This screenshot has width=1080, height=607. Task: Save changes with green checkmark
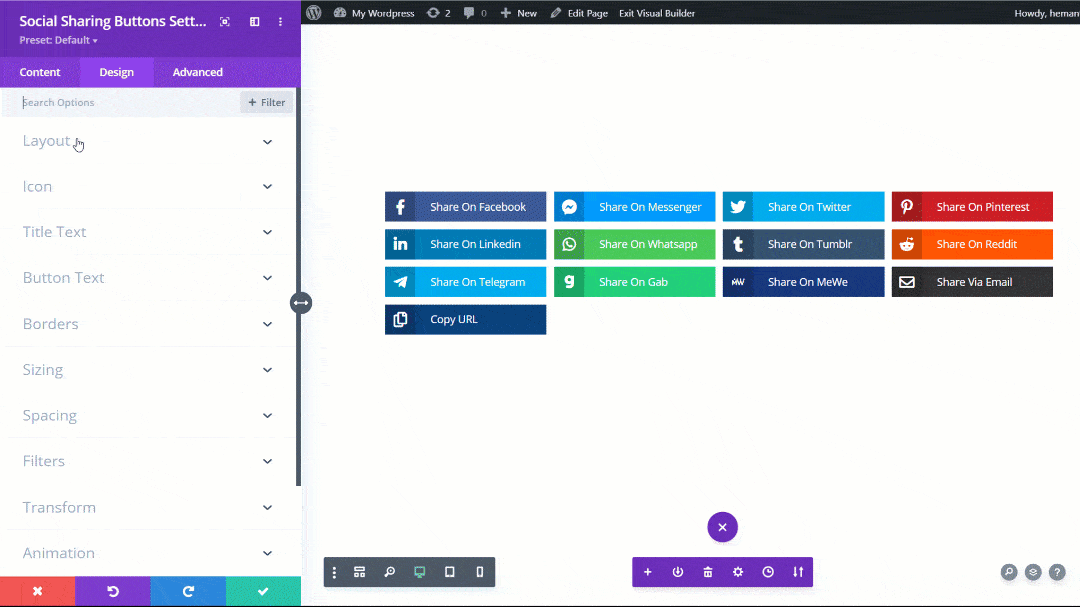(x=263, y=591)
